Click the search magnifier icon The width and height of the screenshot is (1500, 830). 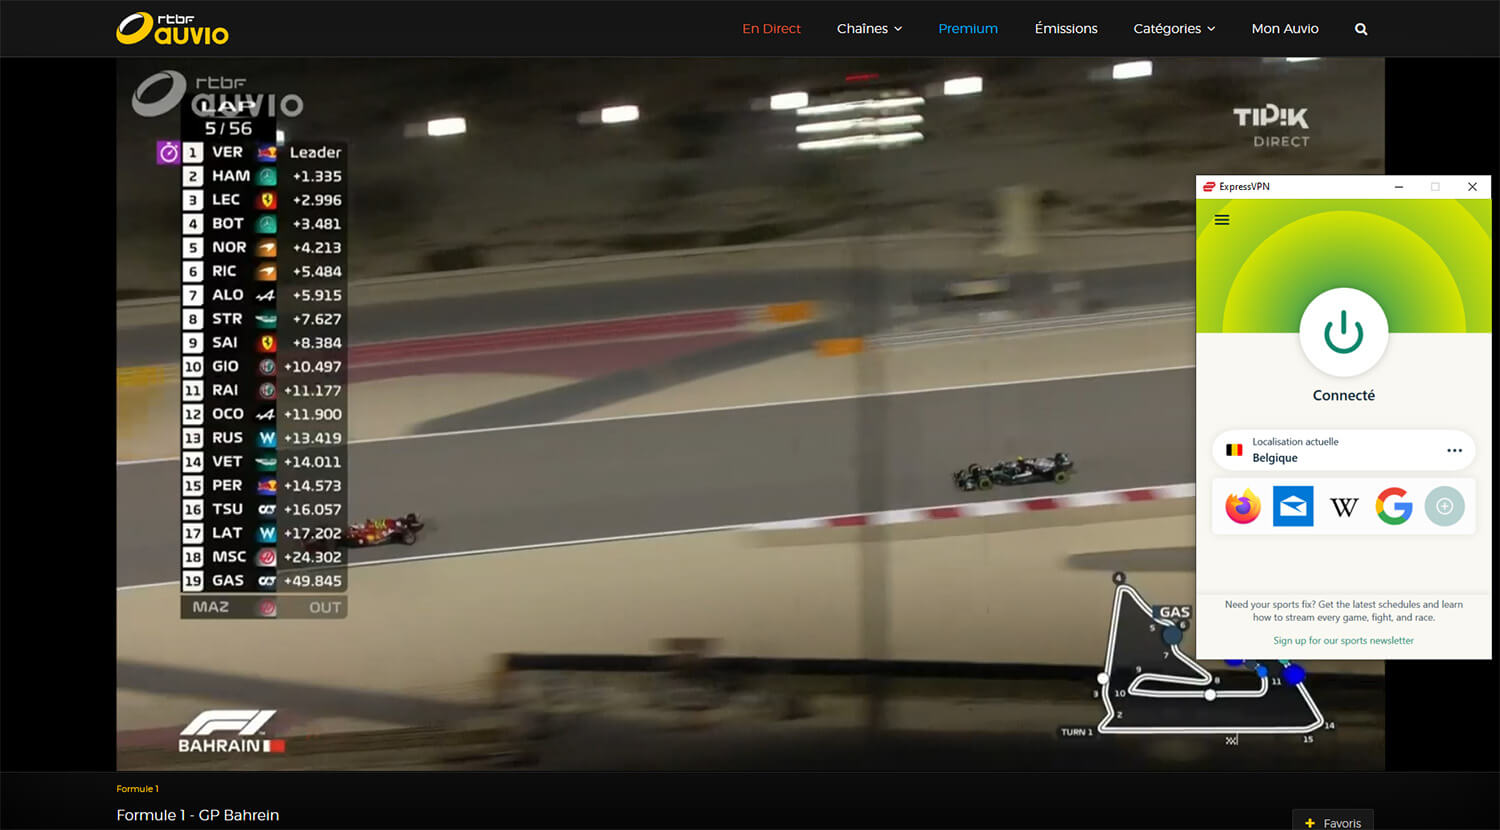pos(1361,29)
